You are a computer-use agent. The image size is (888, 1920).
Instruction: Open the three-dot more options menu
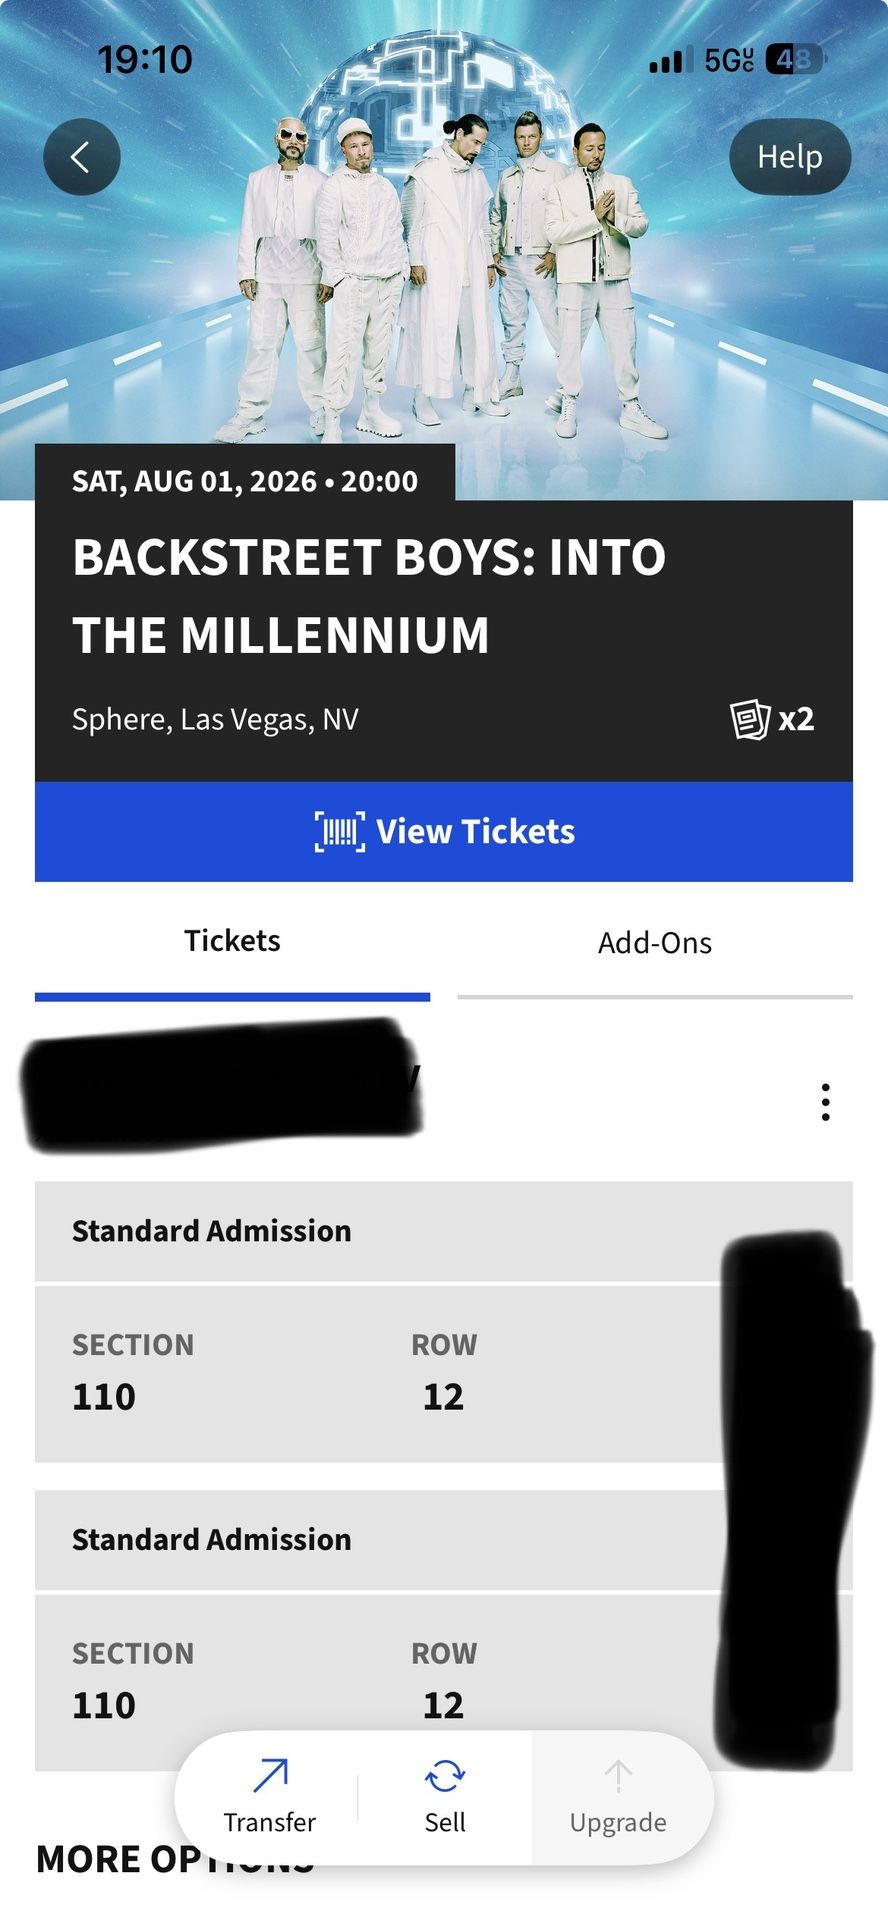point(825,1101)
